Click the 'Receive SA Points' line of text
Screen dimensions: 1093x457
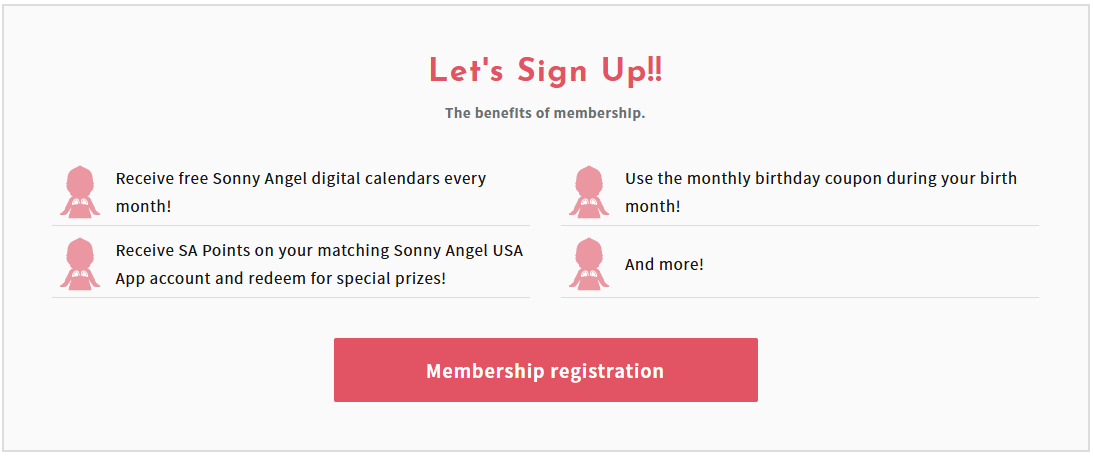[x=319, y=251]
